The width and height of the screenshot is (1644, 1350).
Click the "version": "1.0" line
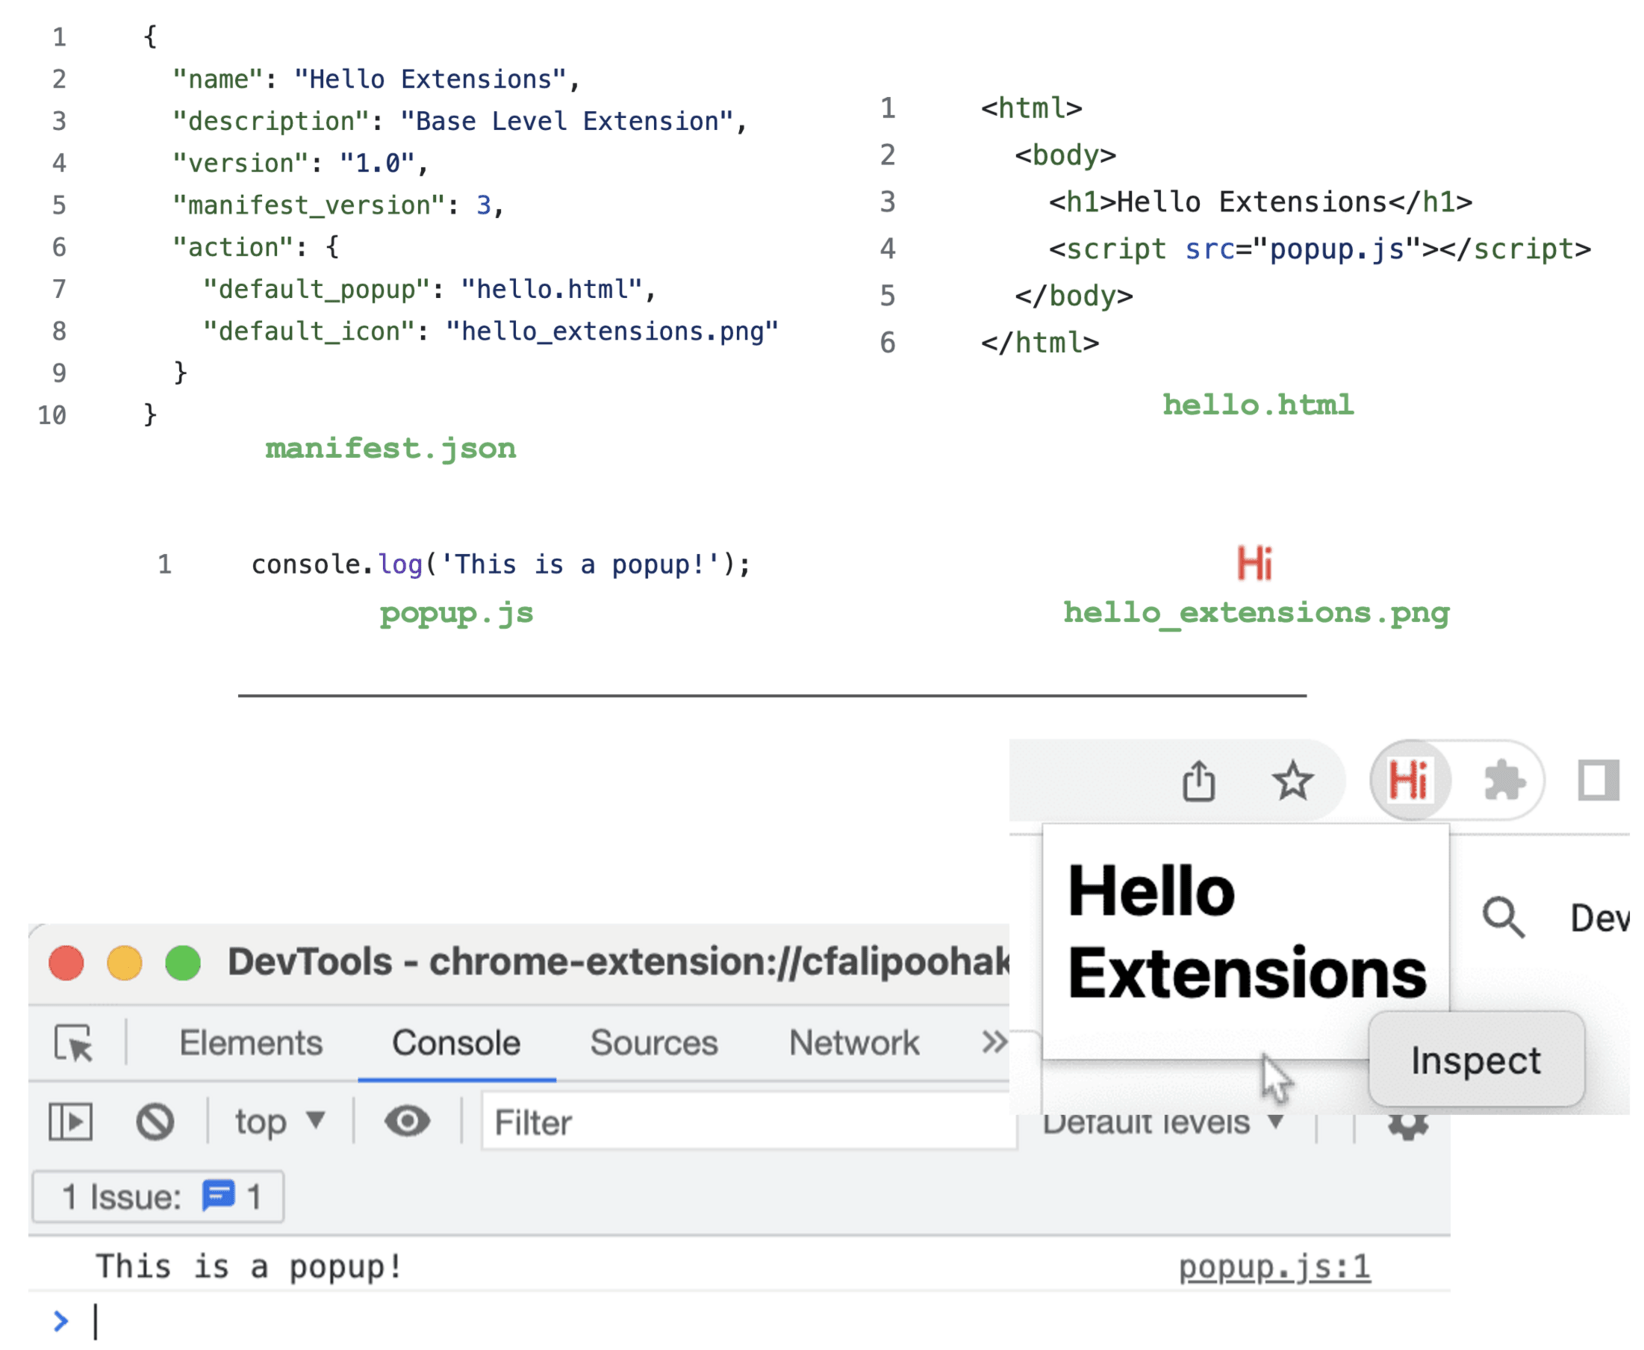(x=300, y=164)
